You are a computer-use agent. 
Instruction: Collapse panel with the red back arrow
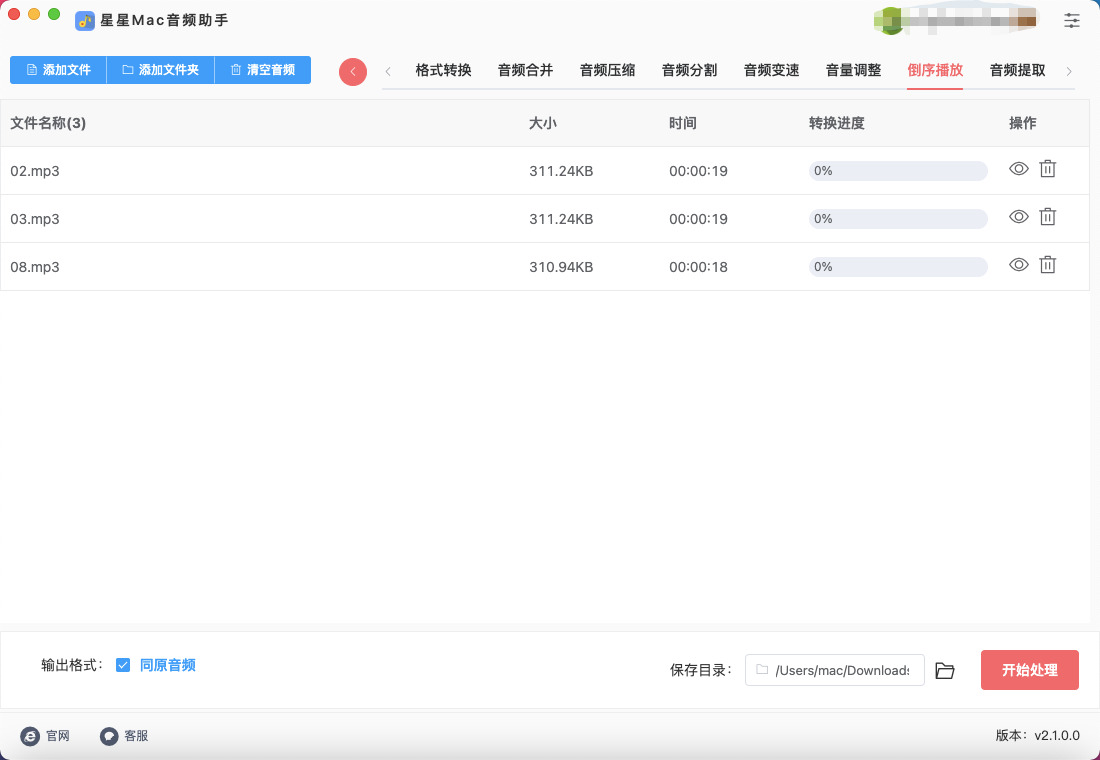click(353, 72)
